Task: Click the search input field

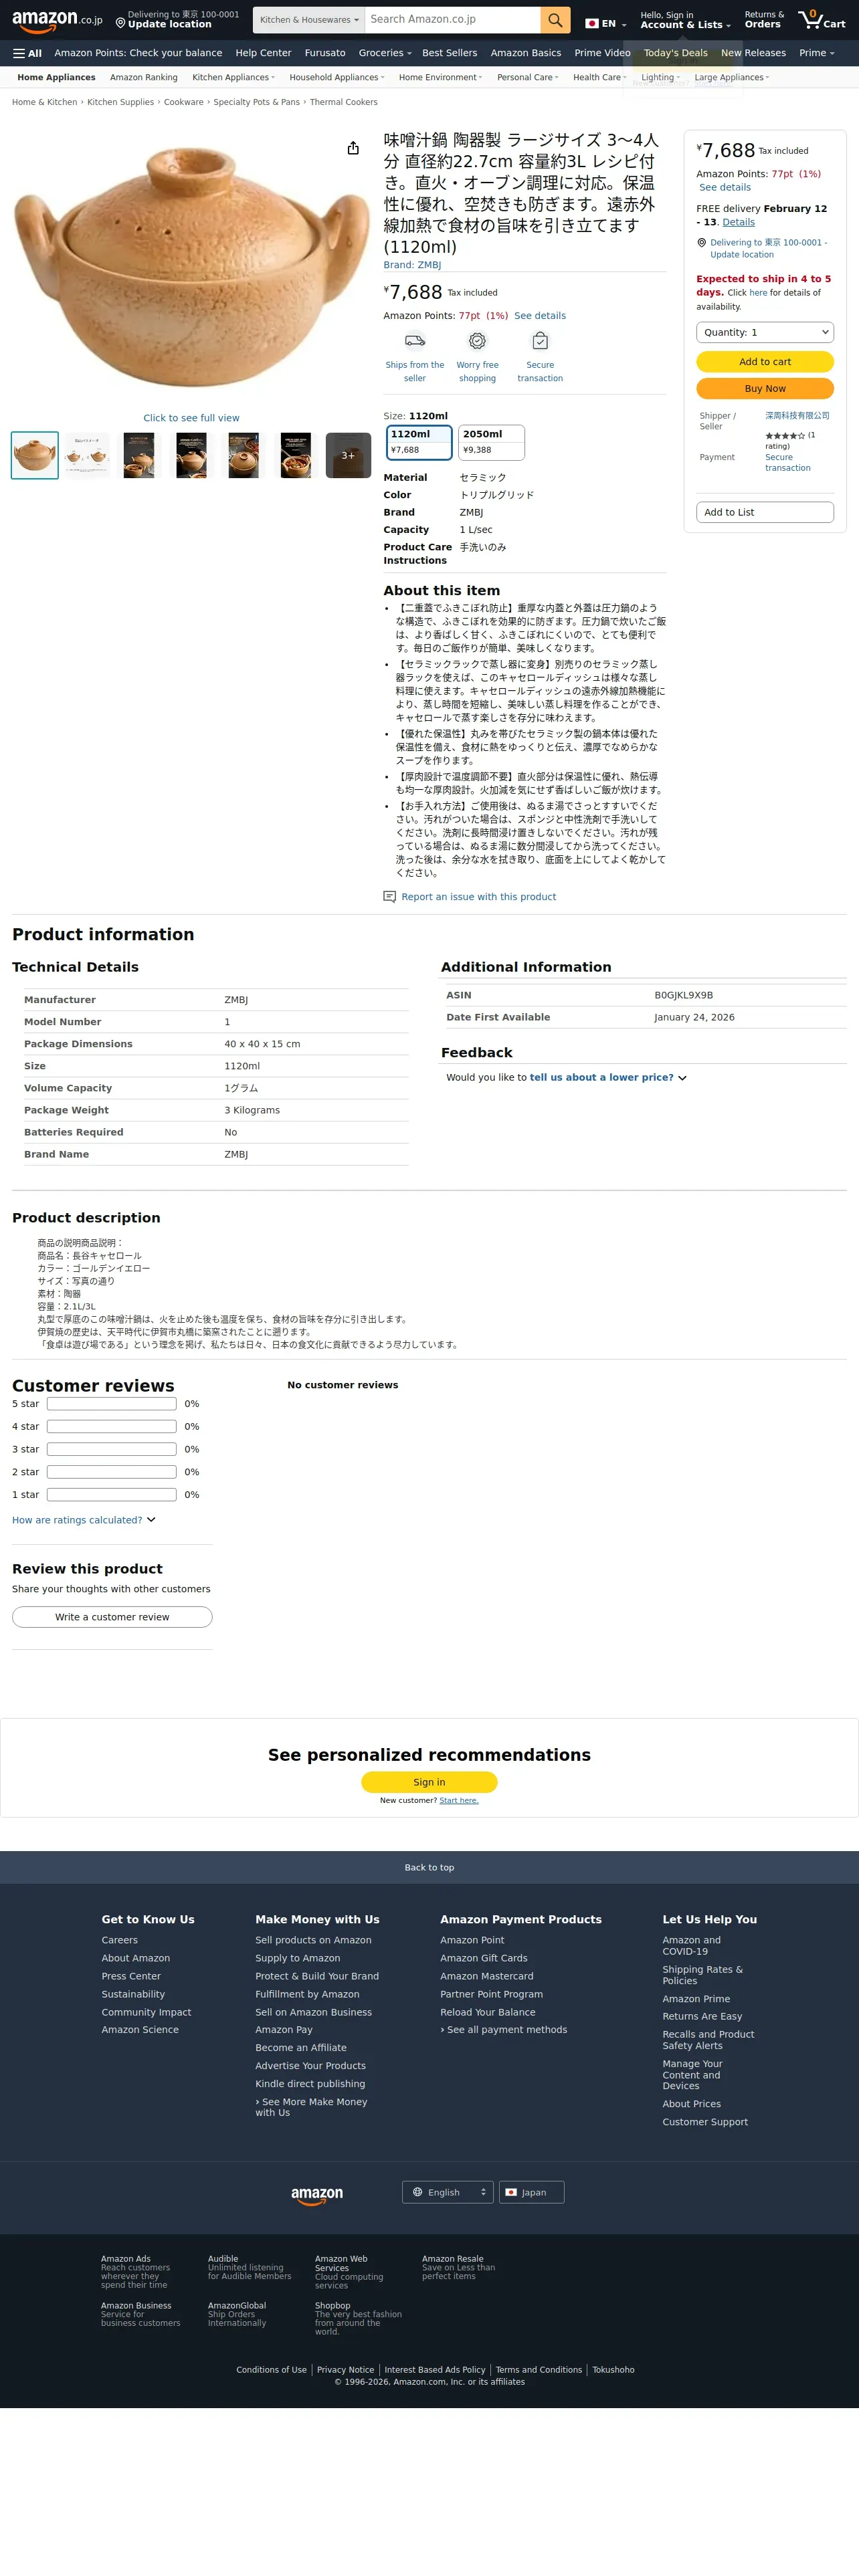Action: pos(452,20)
